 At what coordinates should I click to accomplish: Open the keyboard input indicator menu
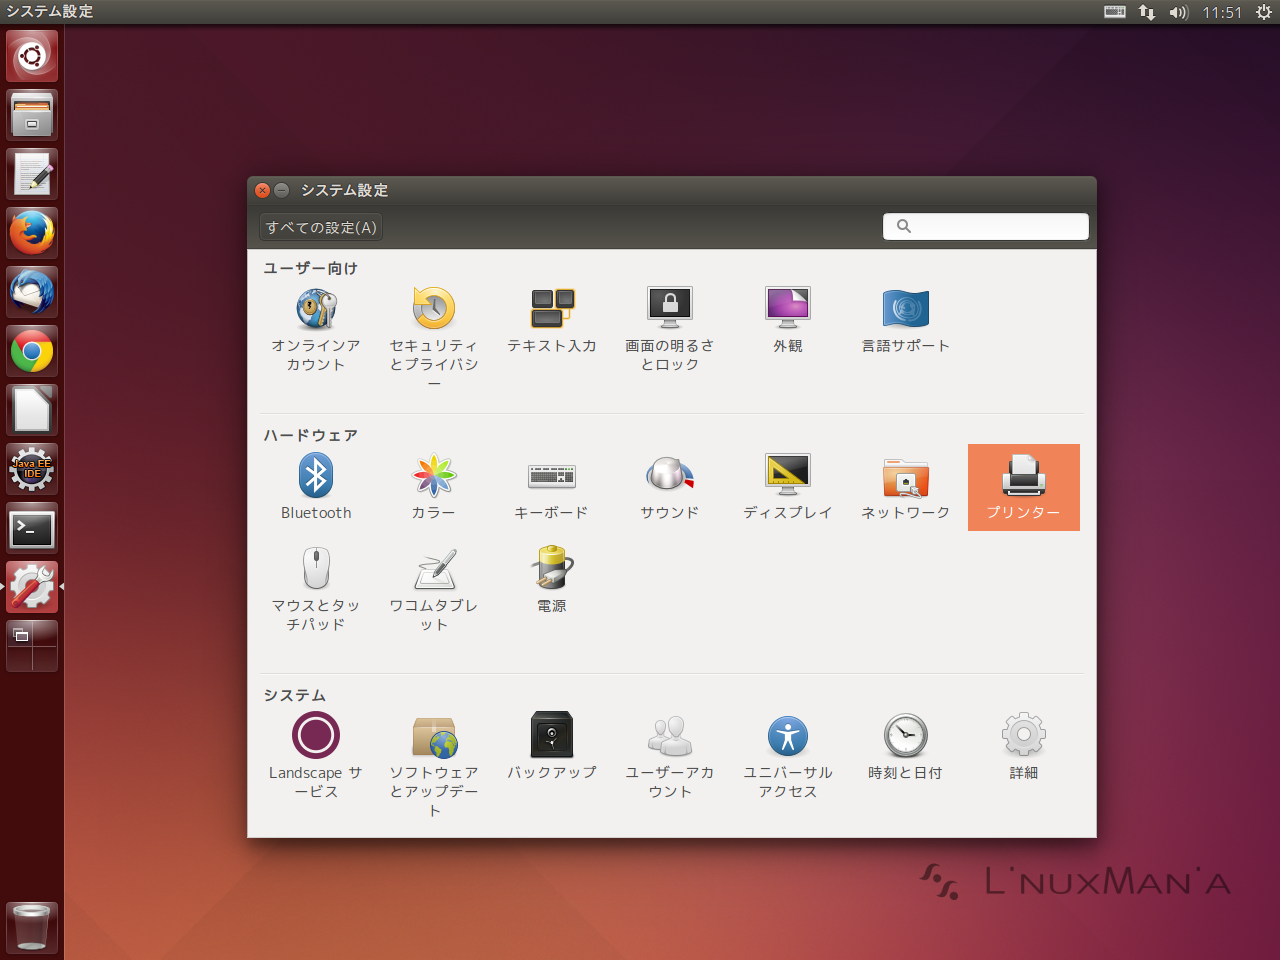pos(1115,12)
